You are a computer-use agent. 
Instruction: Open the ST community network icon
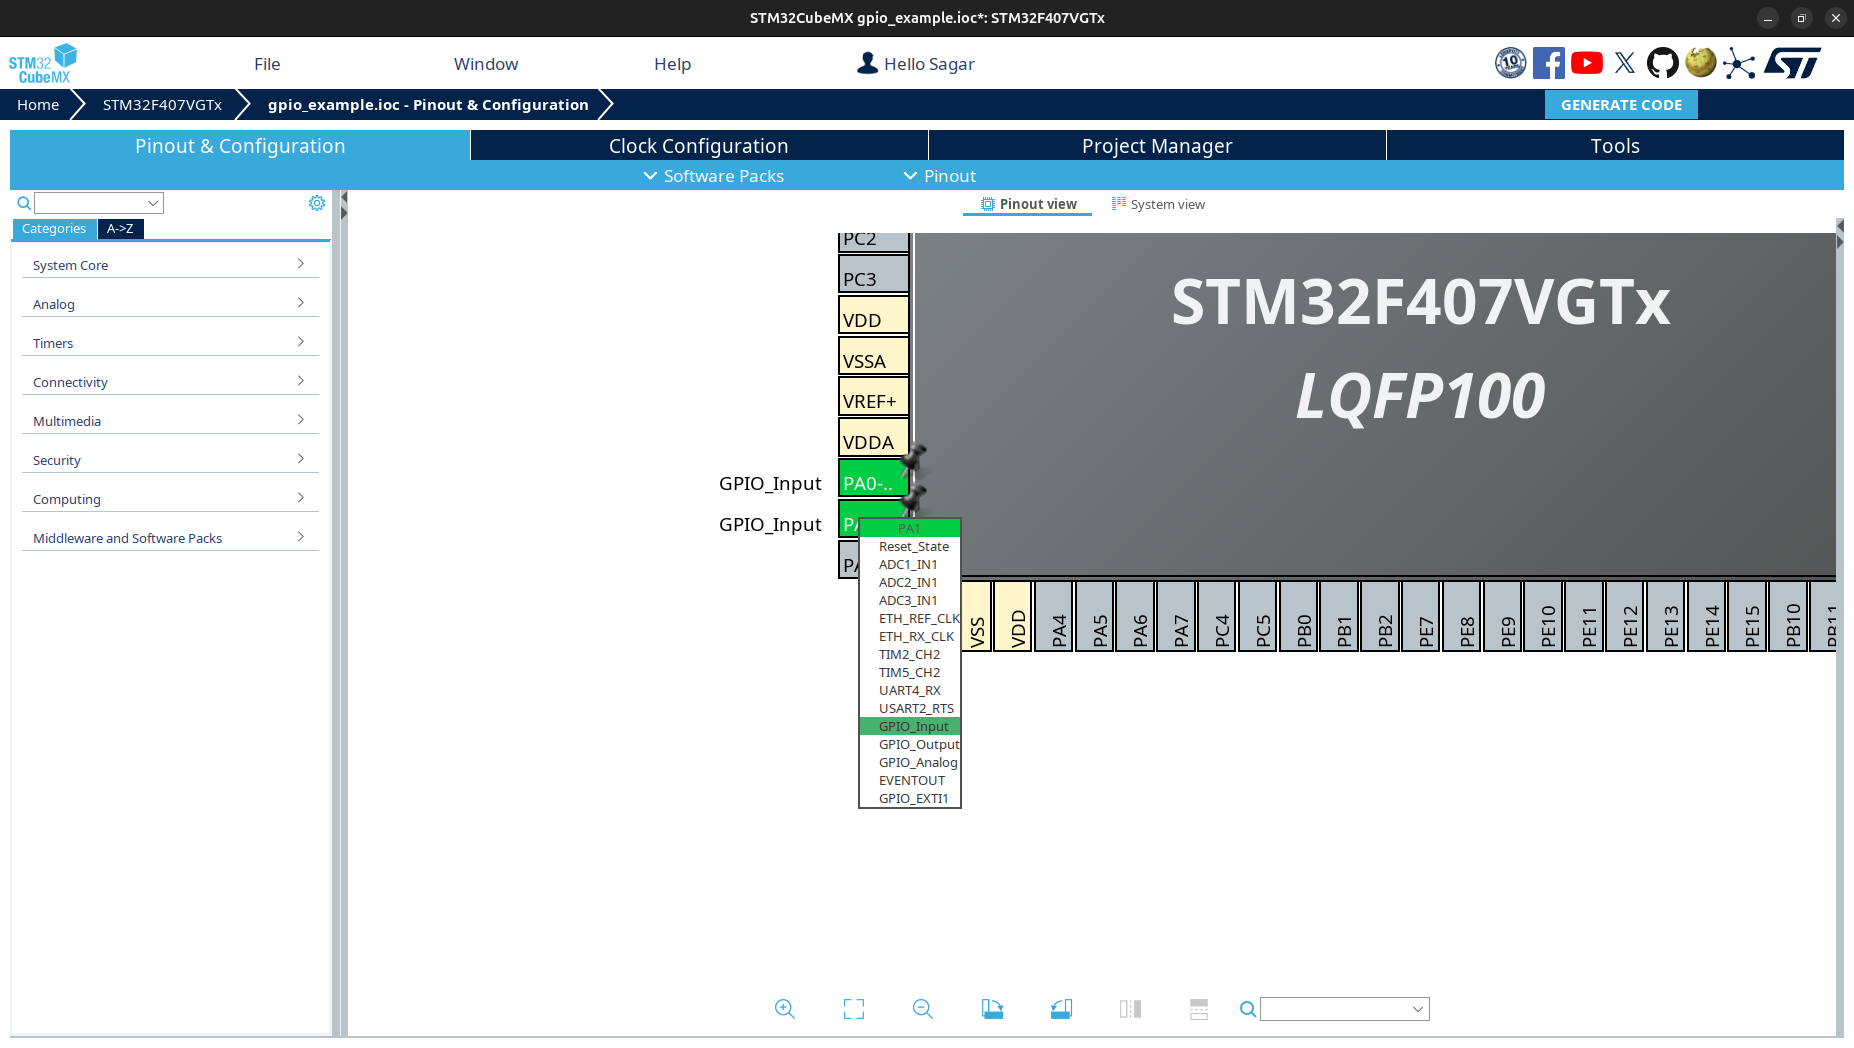pos(1739,64)
